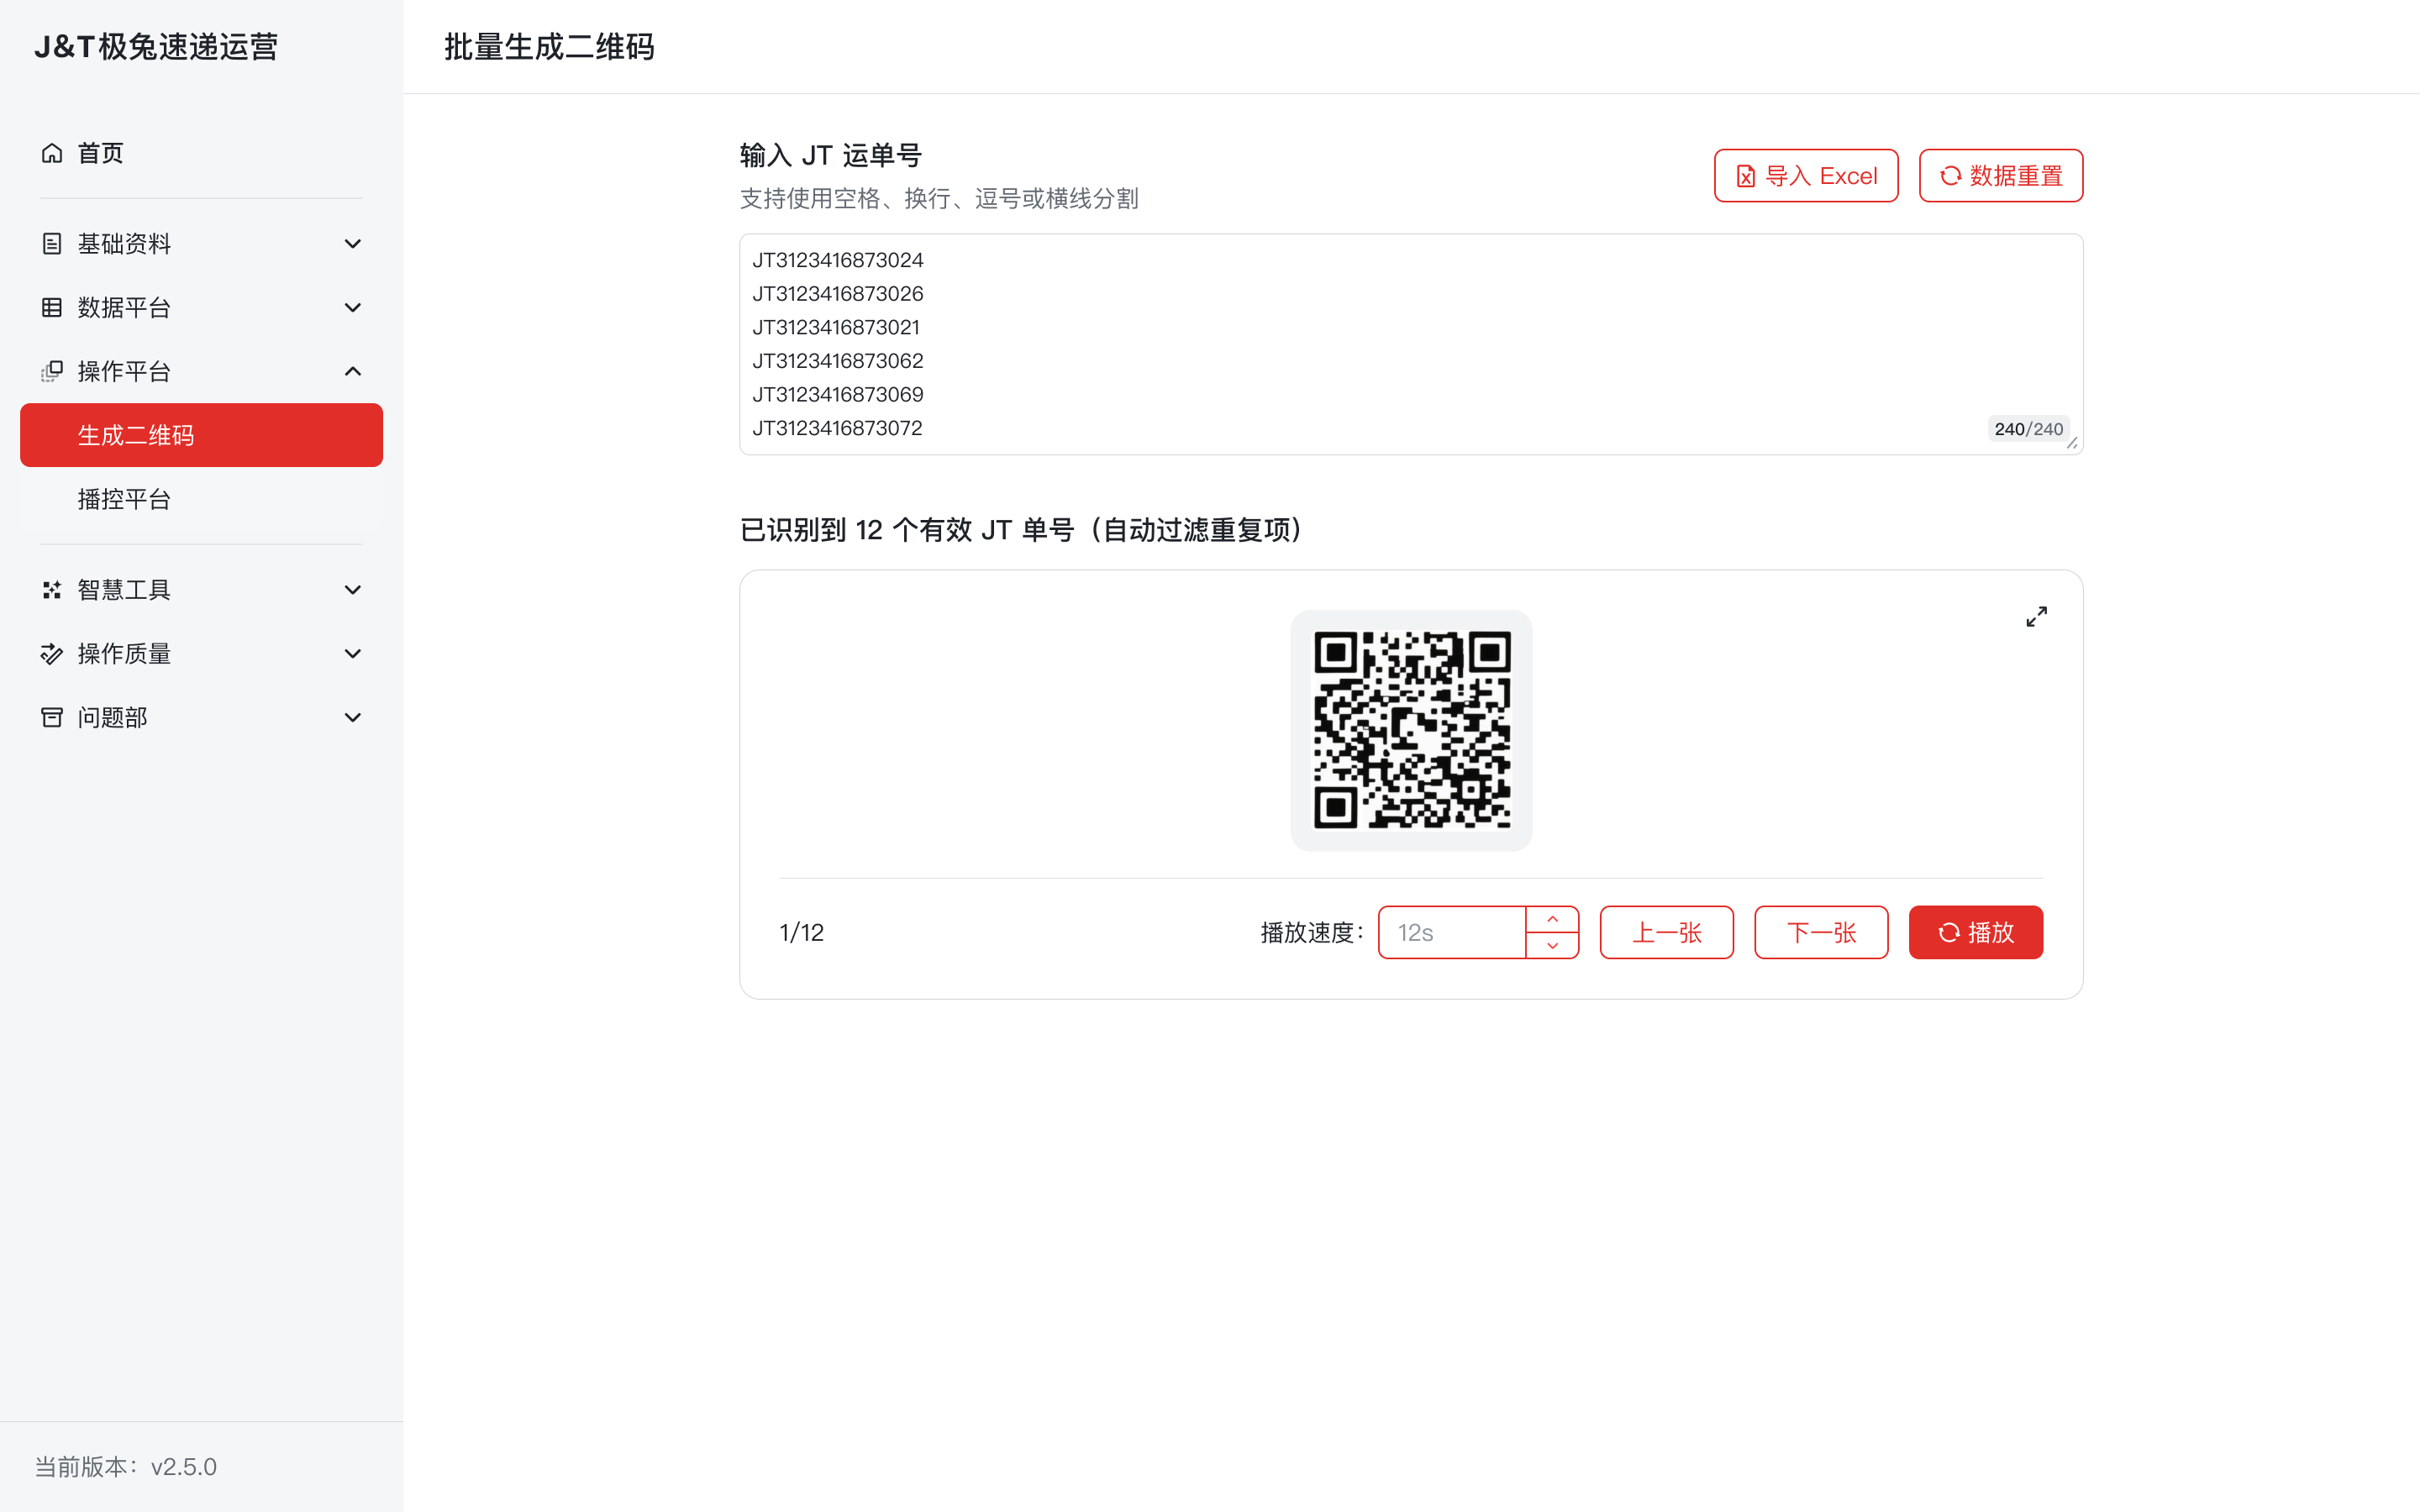Click the 导入 Excel button

point(1805,176)
